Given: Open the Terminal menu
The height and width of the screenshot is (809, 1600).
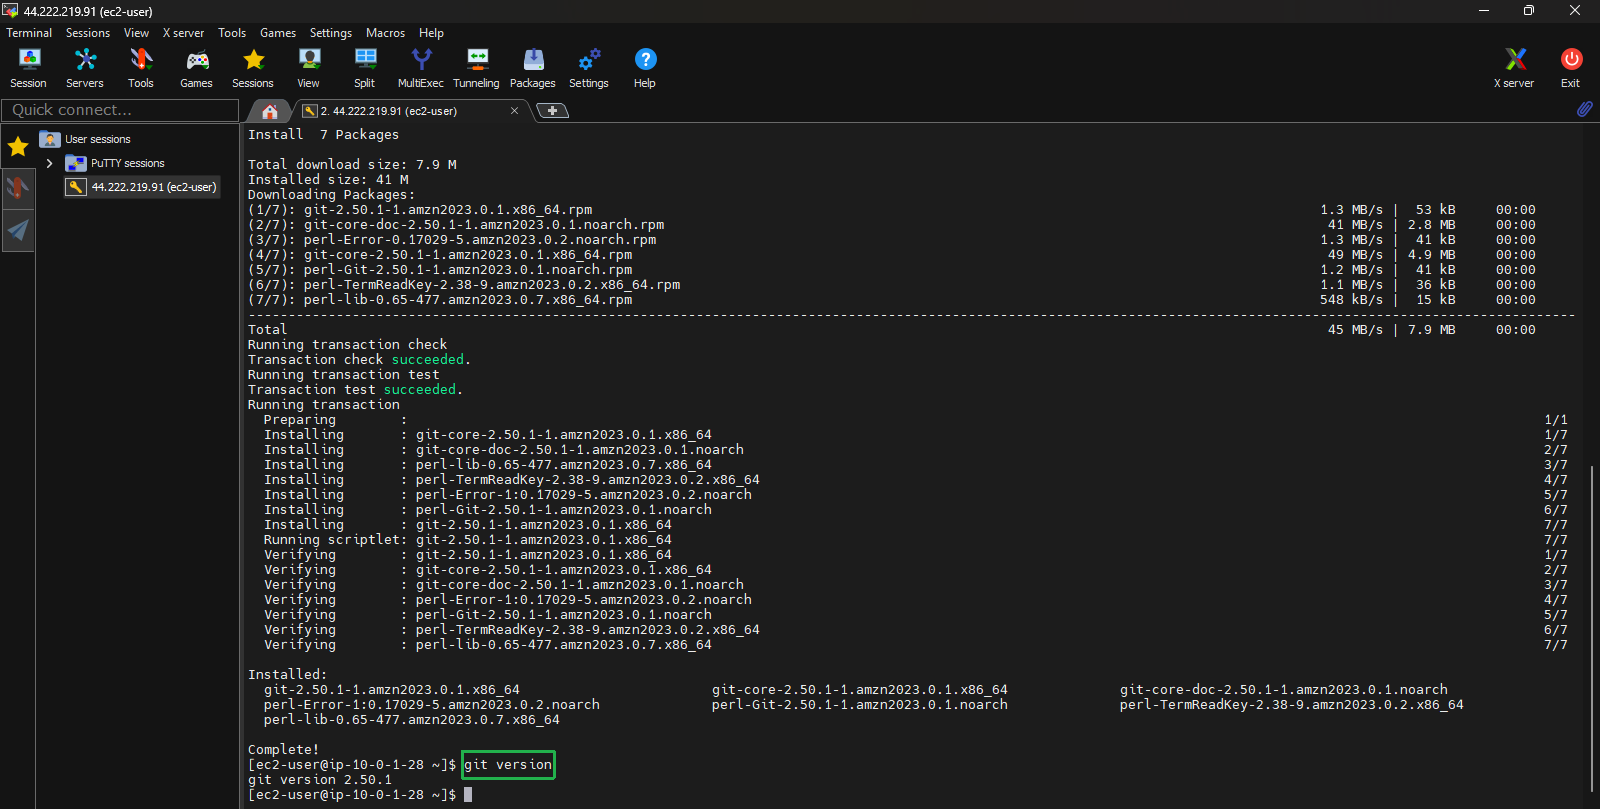Looking at the screenshot, I should tap(29, 33).
